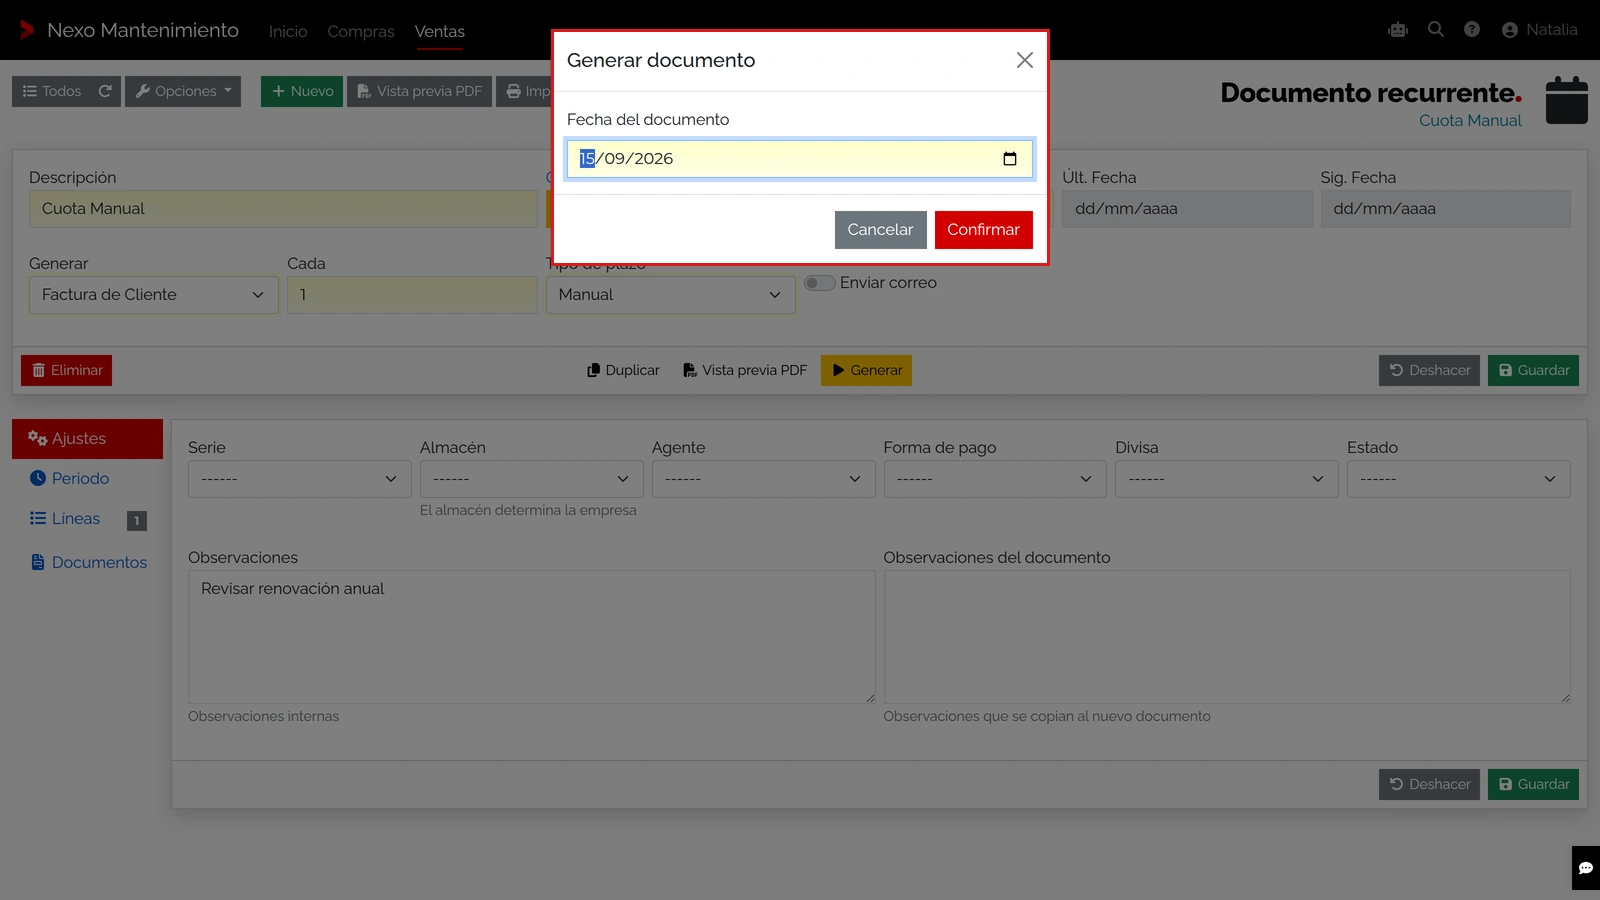1600x900 pixels.
Task: Open the Estado dropdown
Action: tap(1459, 479)
